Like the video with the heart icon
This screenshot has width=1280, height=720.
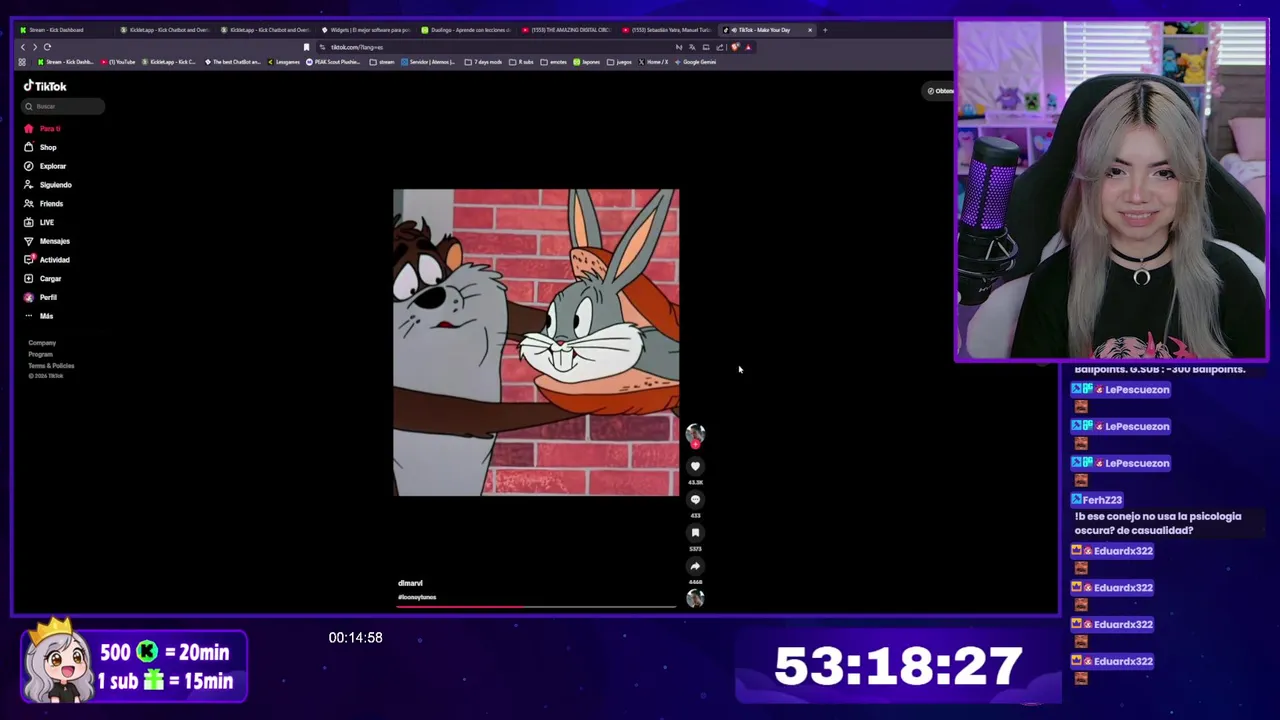[695, 466]
